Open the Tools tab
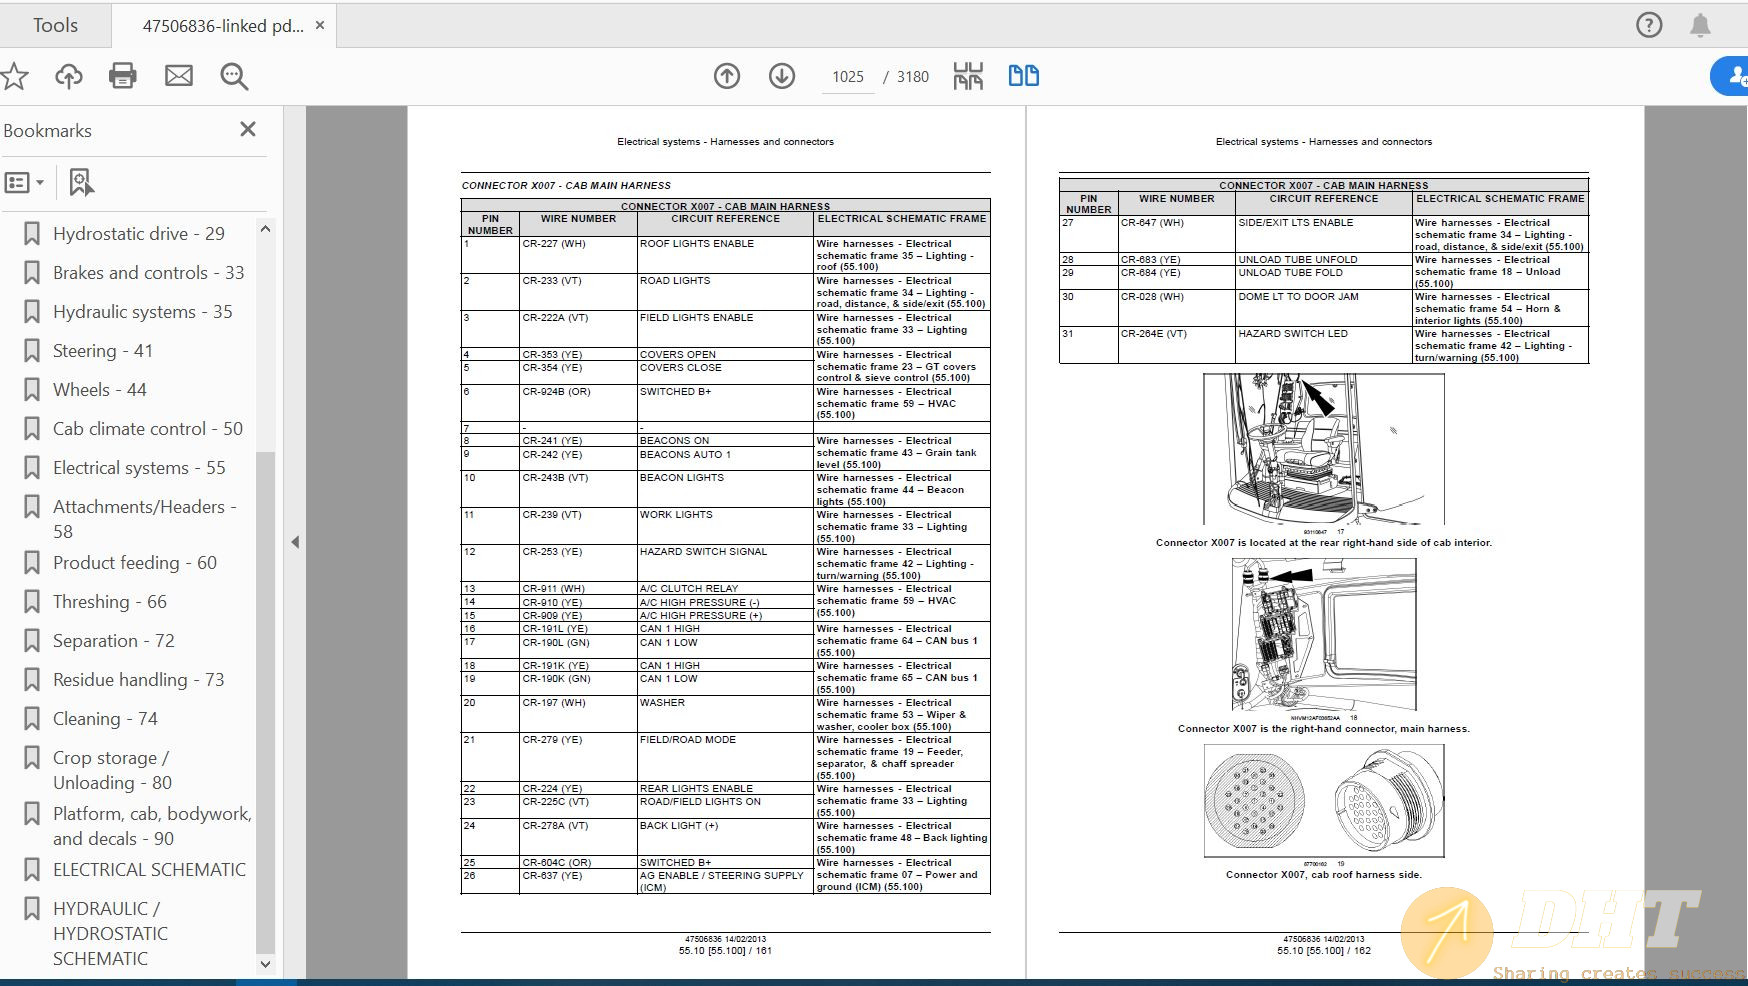This screenshot has width=1748, height=986. [55, 25]
